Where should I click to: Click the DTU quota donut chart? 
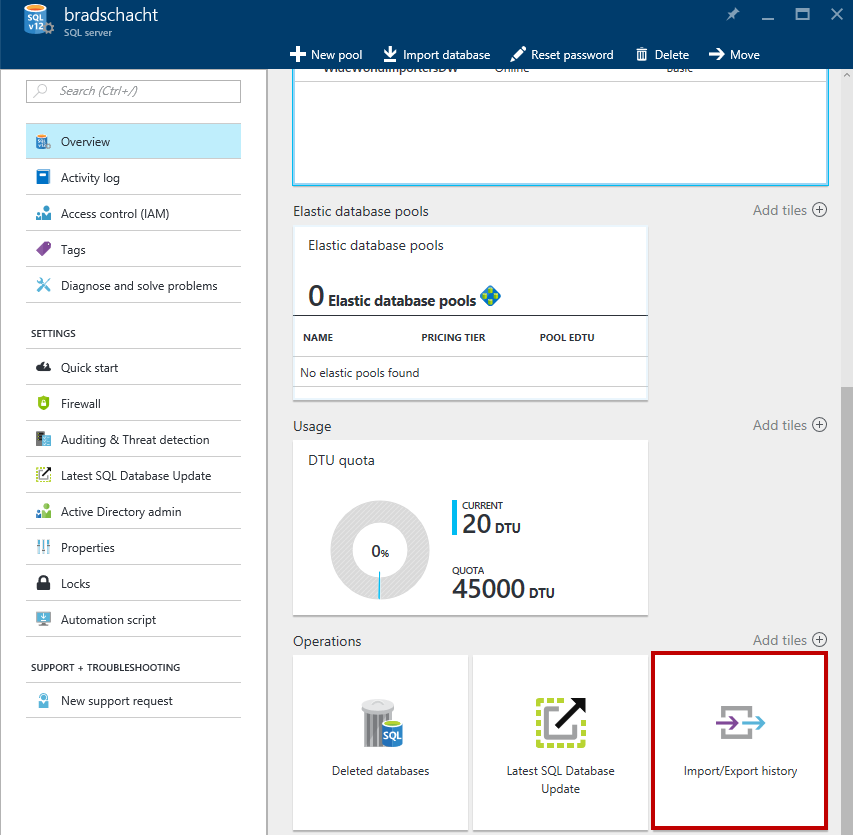click(x=380, y=550)
